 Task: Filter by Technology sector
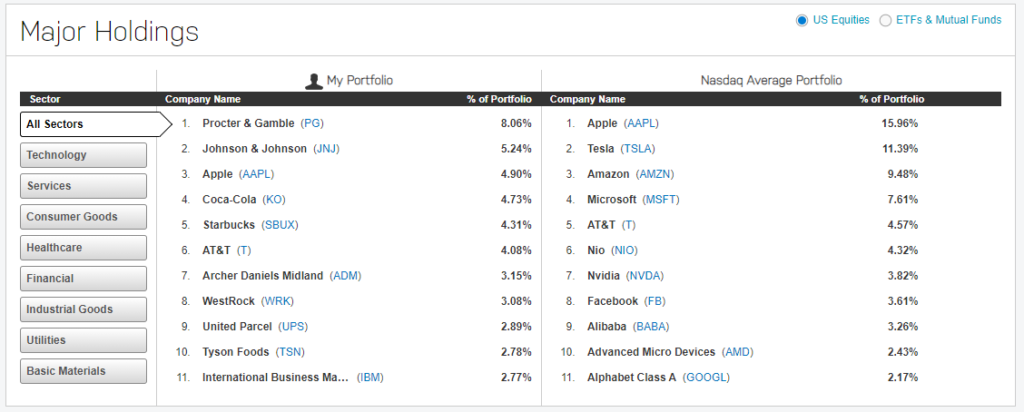pos(84,155)
